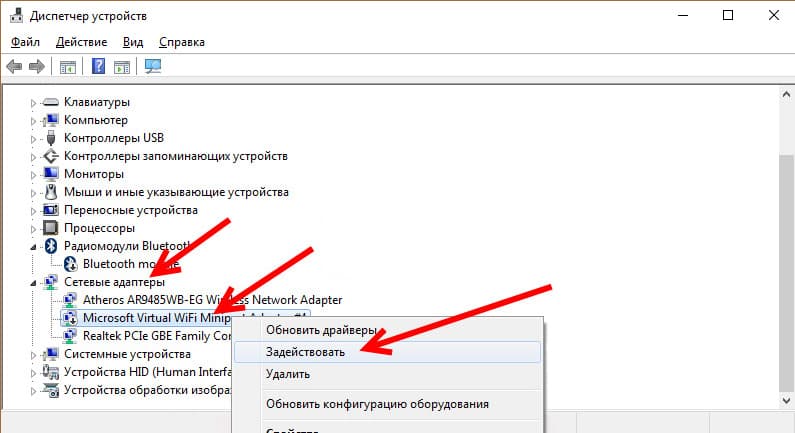This screenshot has height=433, width=795.
Task: Click the Back arrow toolbar icon
Action: [x=14, y=66]
